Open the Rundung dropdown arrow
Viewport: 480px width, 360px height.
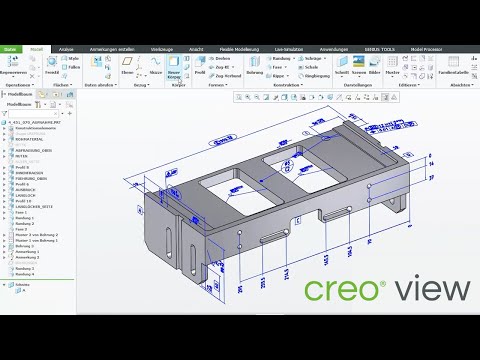coord(294,58)
